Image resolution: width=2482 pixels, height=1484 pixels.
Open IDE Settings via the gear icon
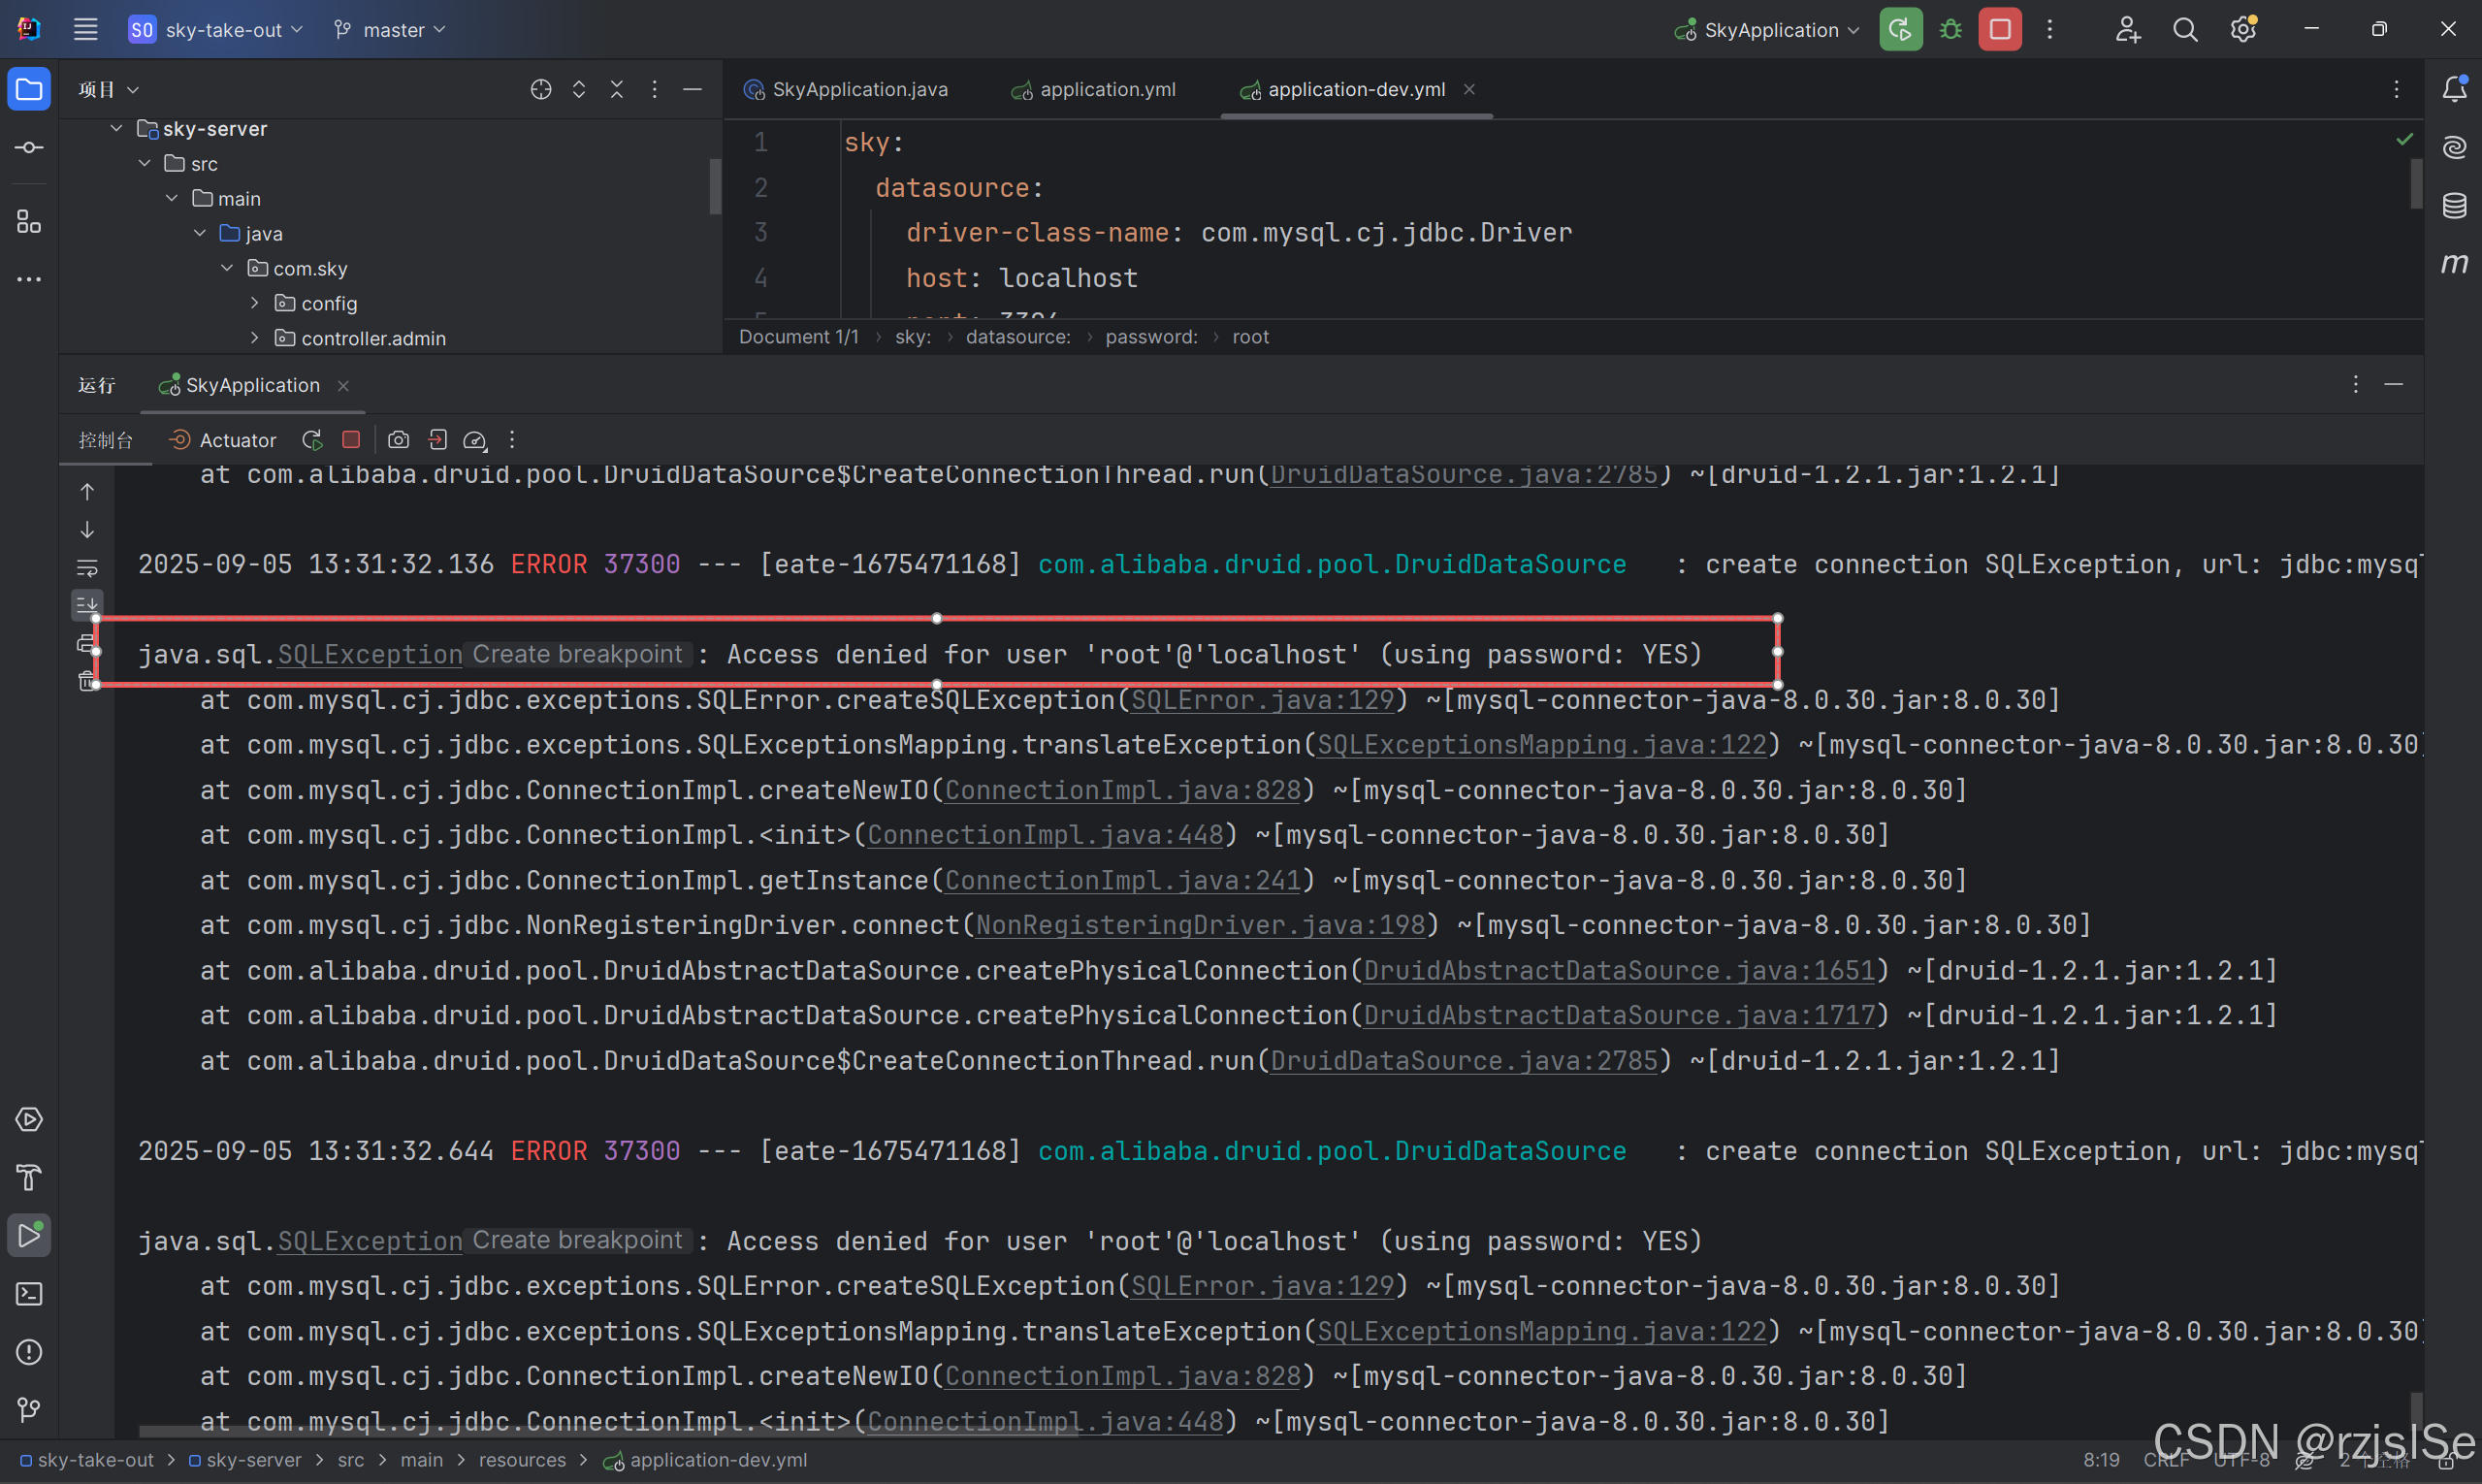pyautogui.click(x=2244, y=29)
